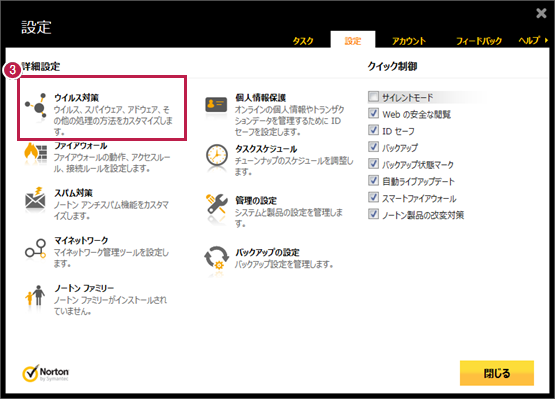
Task: Uncheck the スマートファイアウォール checkbox
Action: [x=373, y=197]
